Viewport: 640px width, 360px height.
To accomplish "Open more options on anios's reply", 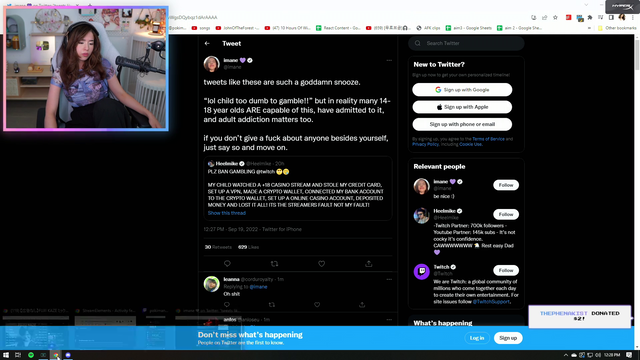I will 389,320.
